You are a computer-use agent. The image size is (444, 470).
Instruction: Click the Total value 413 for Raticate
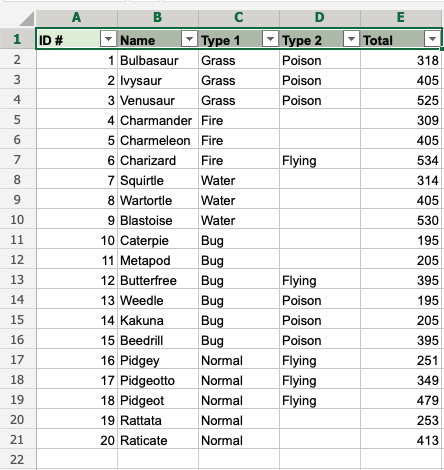click(401, 440)
